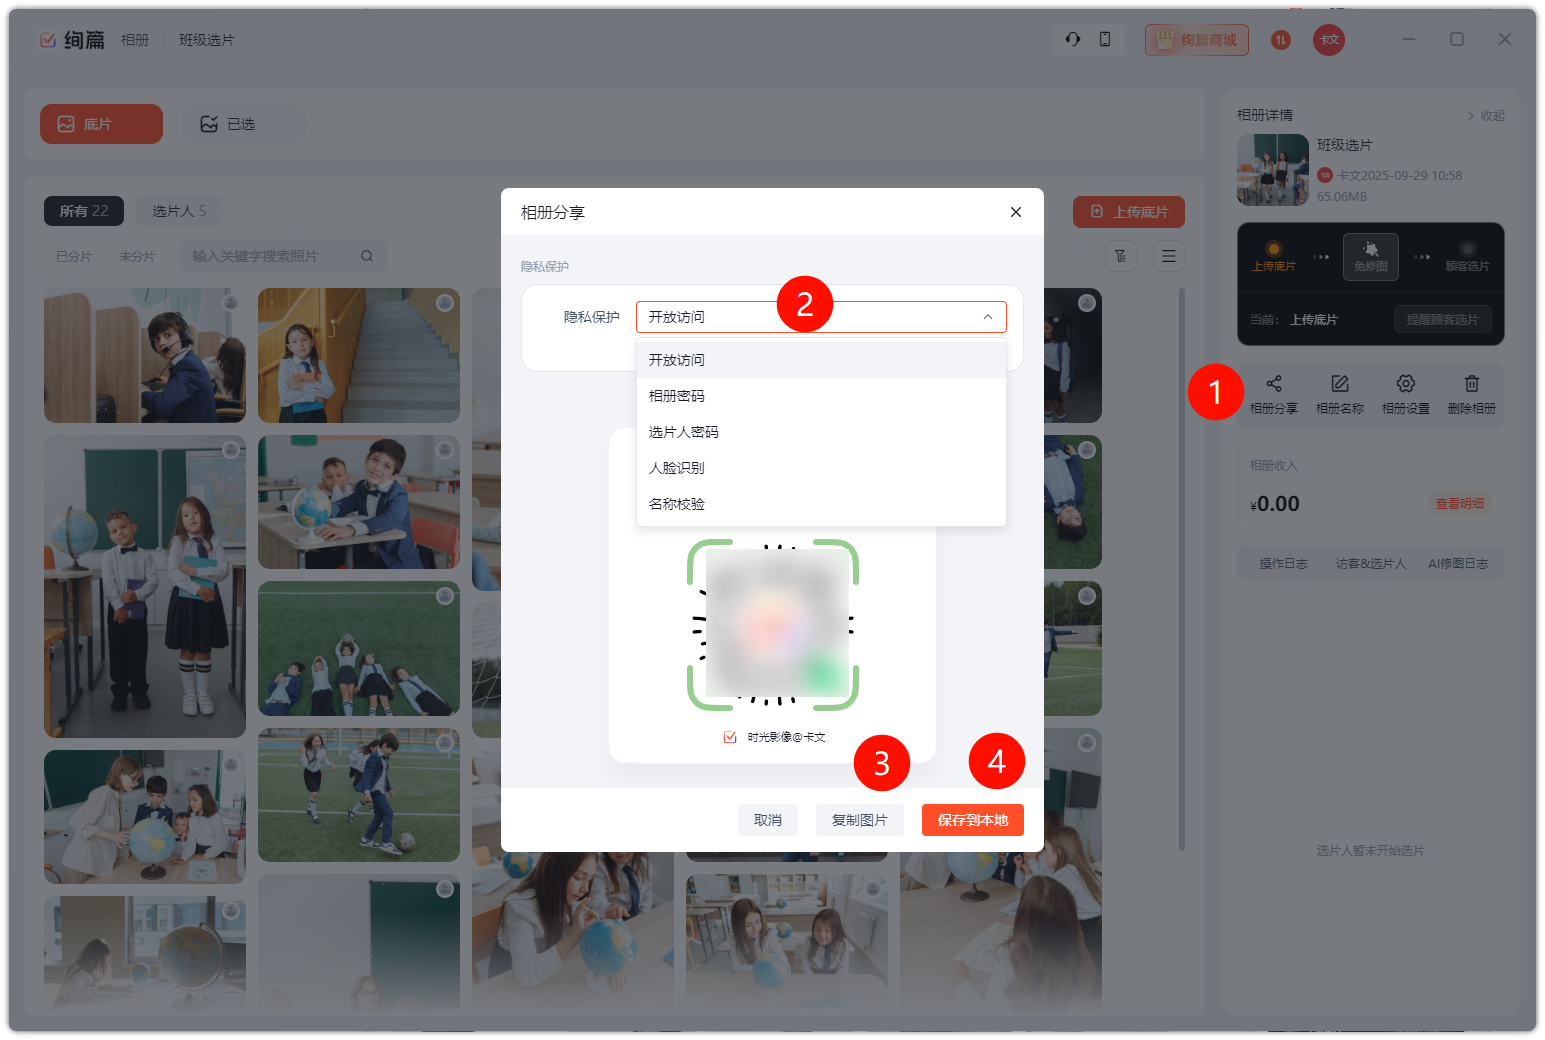Image resolution: width=1545 pixels, height=1040 pixels.
Task: Click the mobile phone icon in title bar
Action: click(1105, 39)
